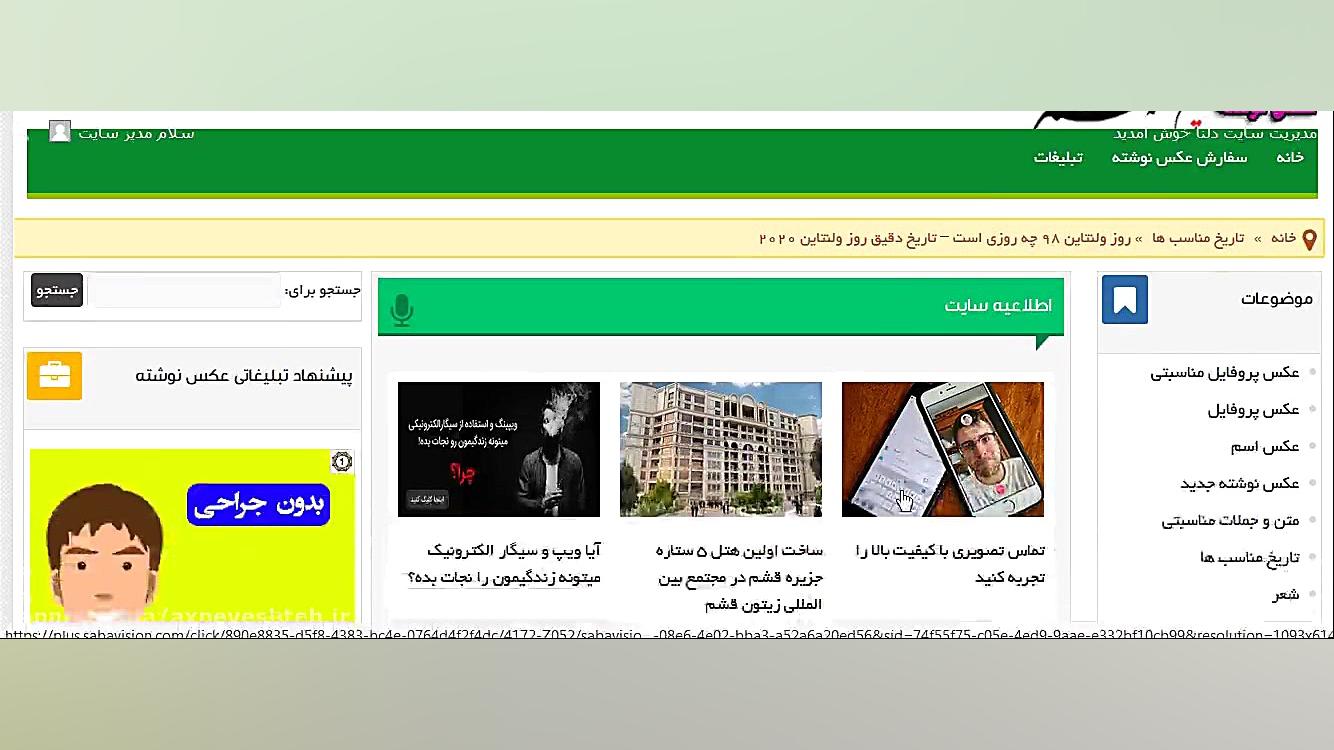Open the user avatar beside سلام مدیر سایت
This screenshot has width=1334, height=750.
(60, 130)
